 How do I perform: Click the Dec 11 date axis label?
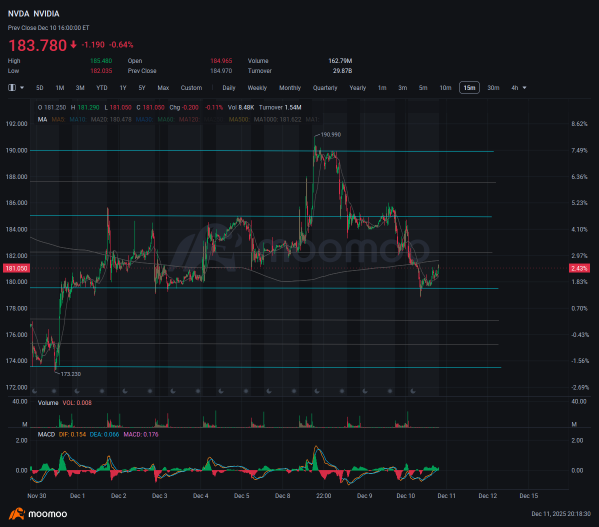click(x=446, y=496)
